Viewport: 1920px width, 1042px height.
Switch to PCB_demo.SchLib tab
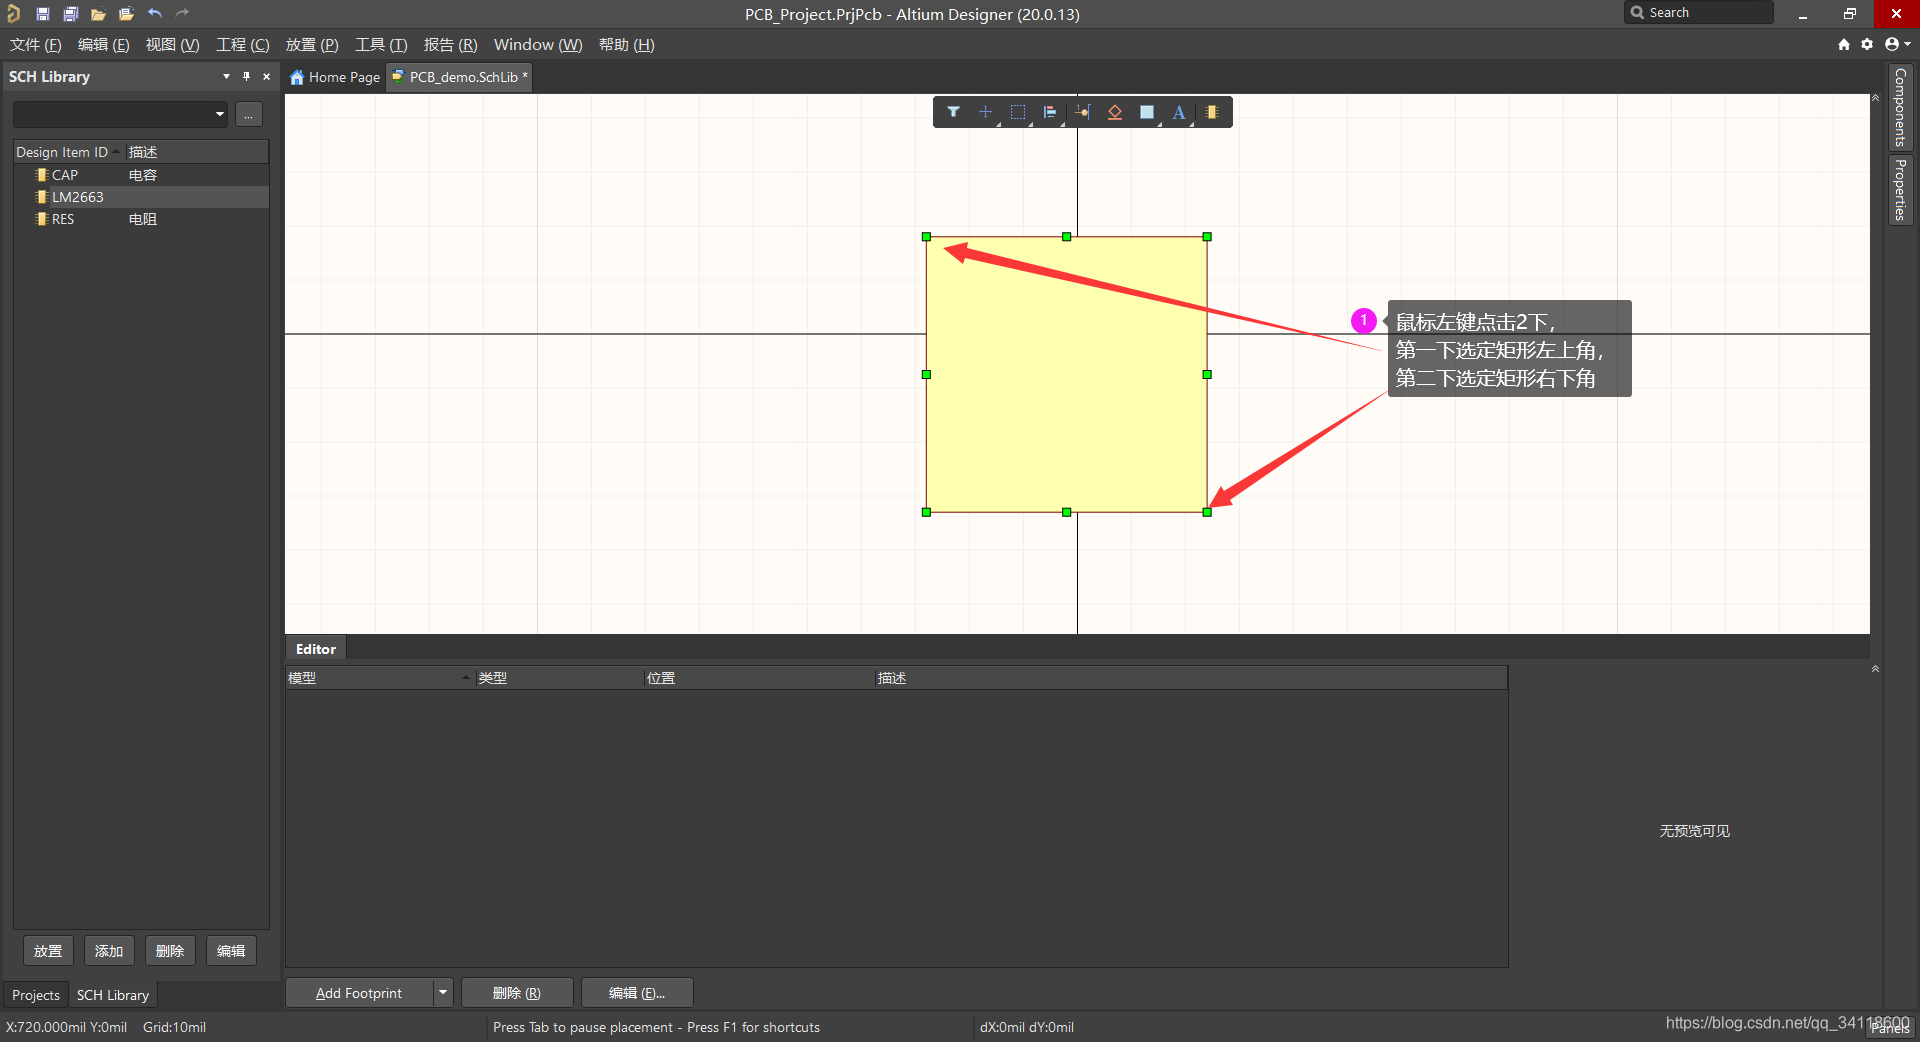tap(460, 77)
